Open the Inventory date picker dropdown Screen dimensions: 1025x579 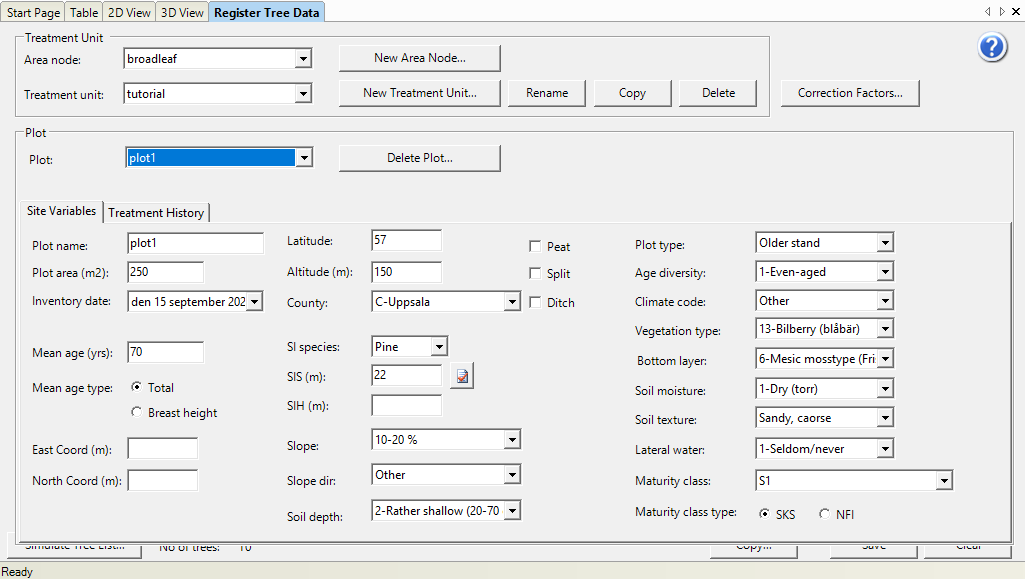point(255,301)
